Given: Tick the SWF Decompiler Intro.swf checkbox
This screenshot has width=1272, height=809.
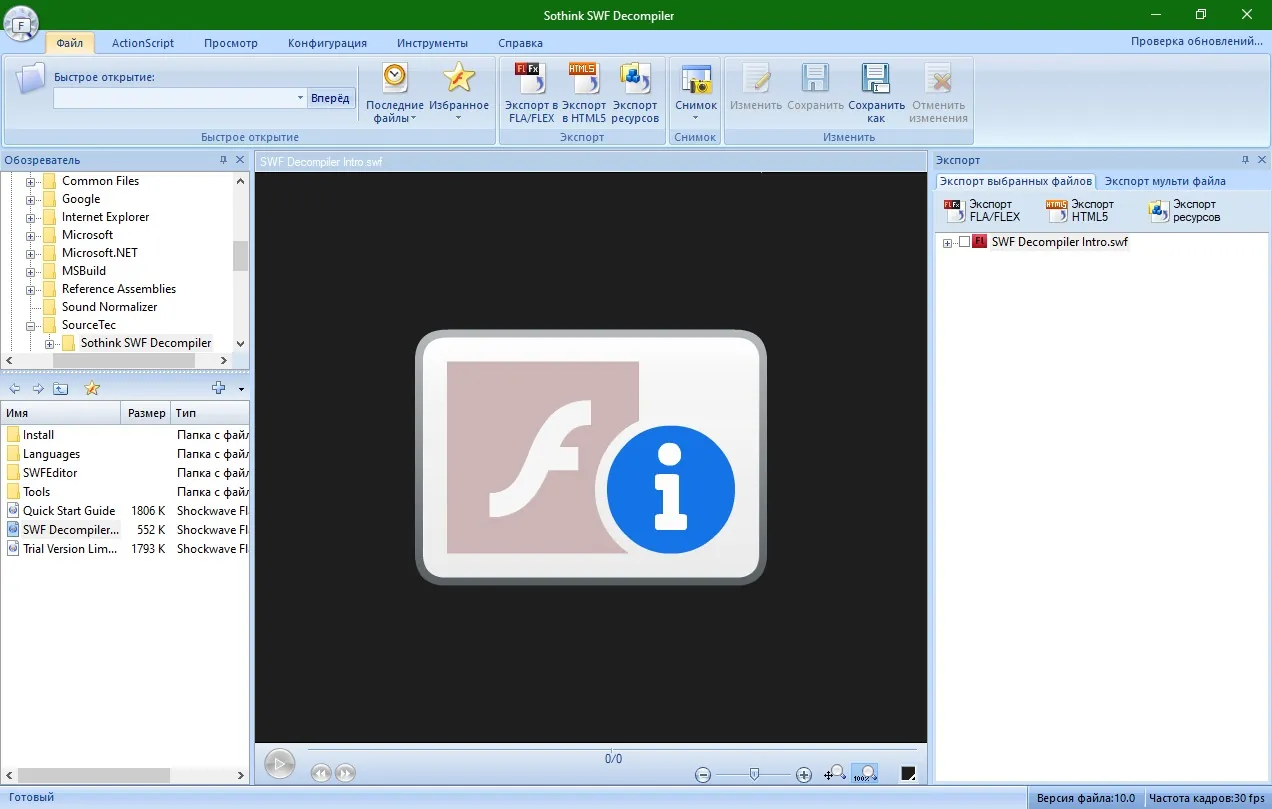Looking at the screenshot, I should [964, 242].
